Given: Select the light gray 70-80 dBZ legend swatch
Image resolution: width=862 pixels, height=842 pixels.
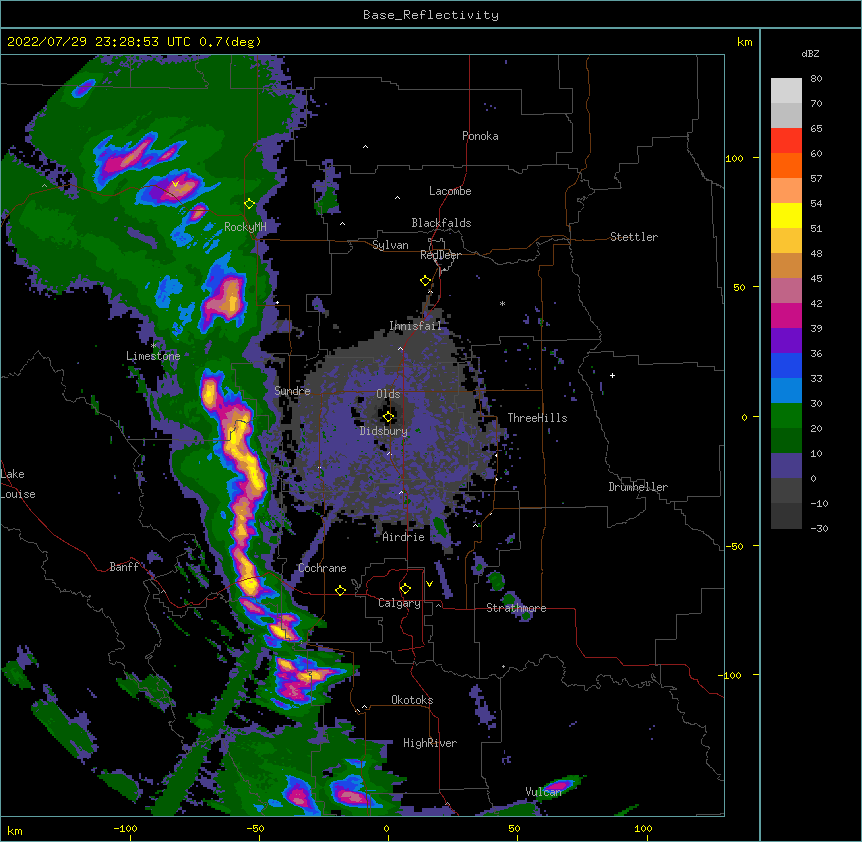Looking at the screenshot, I should coord(786,91).
